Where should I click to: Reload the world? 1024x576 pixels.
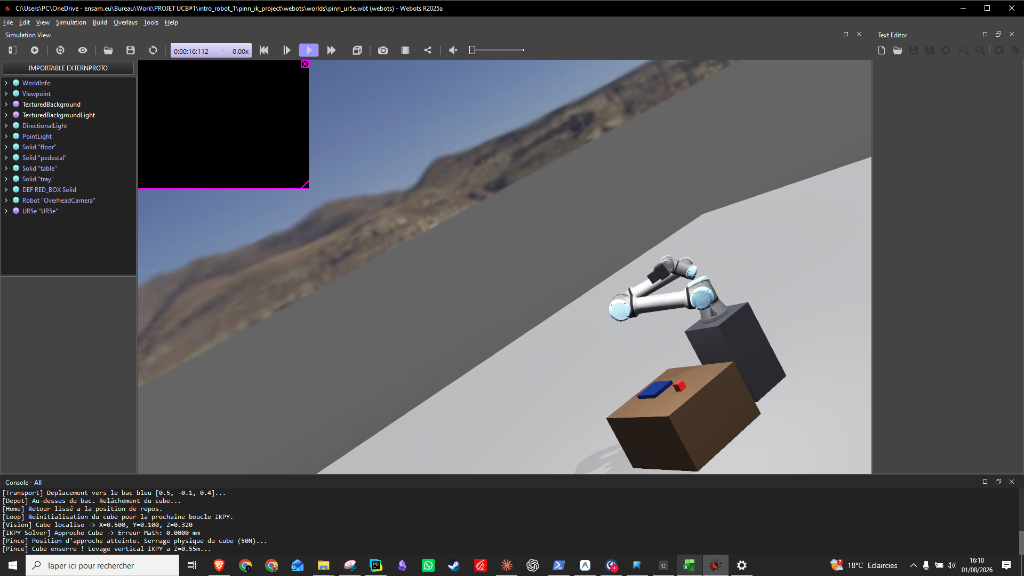pyautogui.click(x=153, y=50)
